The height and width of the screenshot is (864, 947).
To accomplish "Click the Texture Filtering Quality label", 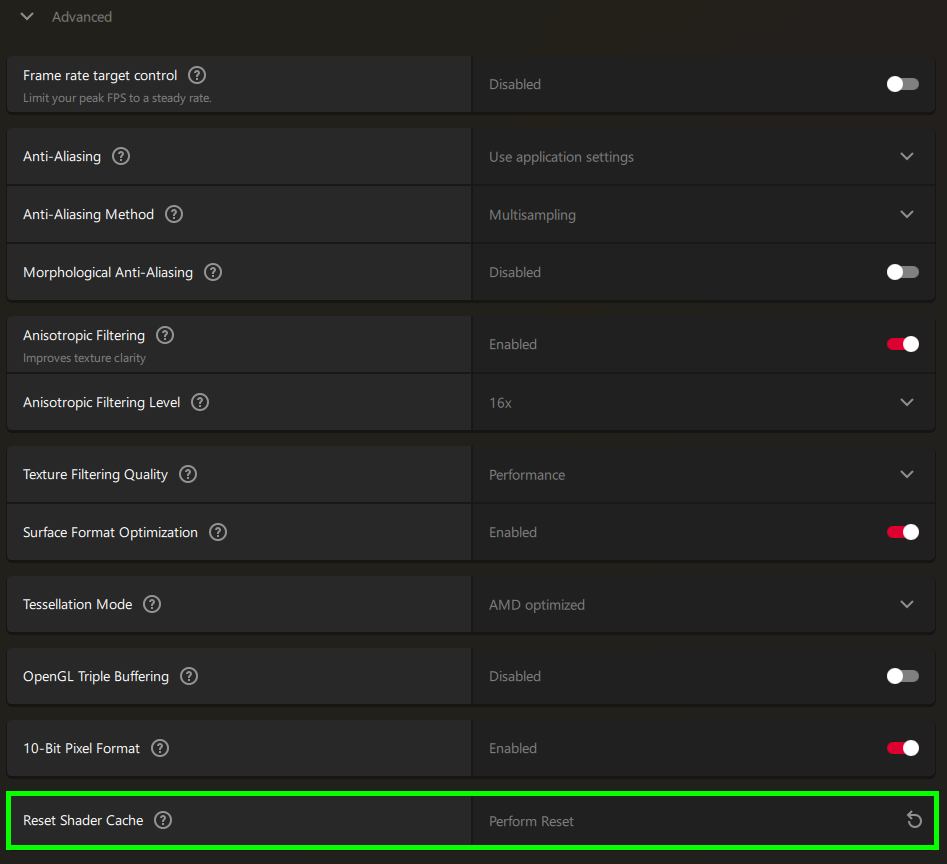I will 95,475.
